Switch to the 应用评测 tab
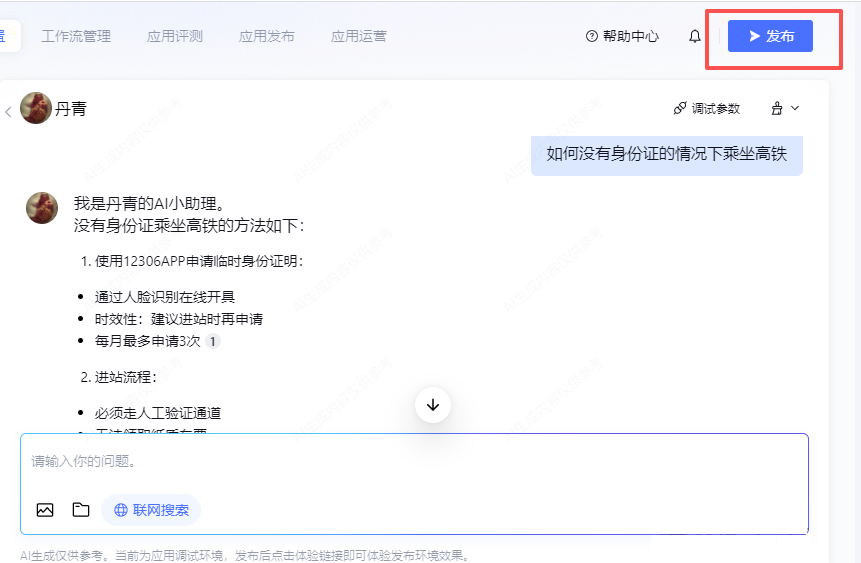This screenshot has width=861, height=563. point(175,36)
